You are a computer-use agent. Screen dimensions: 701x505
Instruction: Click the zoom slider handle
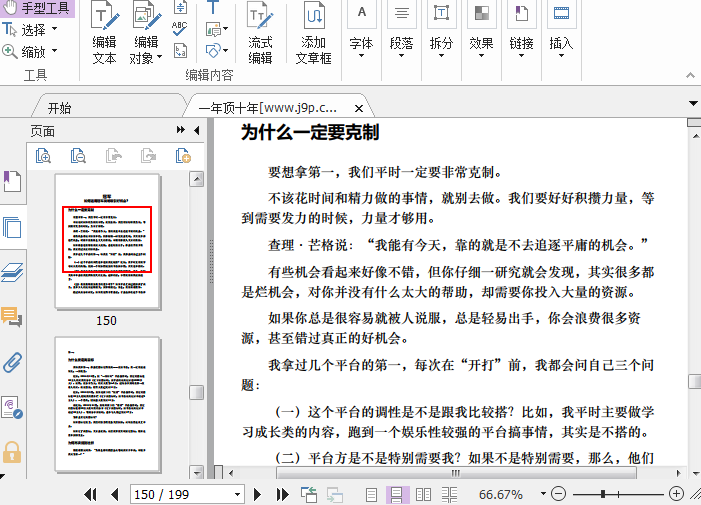pos(603,494)
